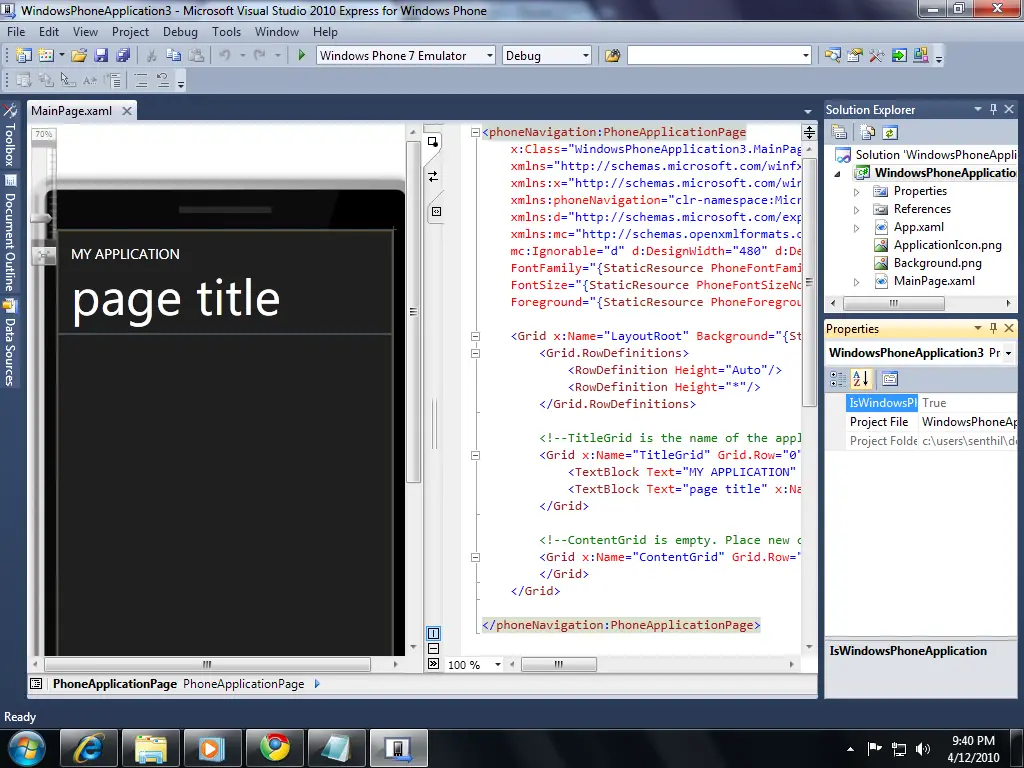
Task: Open the Project menu
Action: click(130, 32)
